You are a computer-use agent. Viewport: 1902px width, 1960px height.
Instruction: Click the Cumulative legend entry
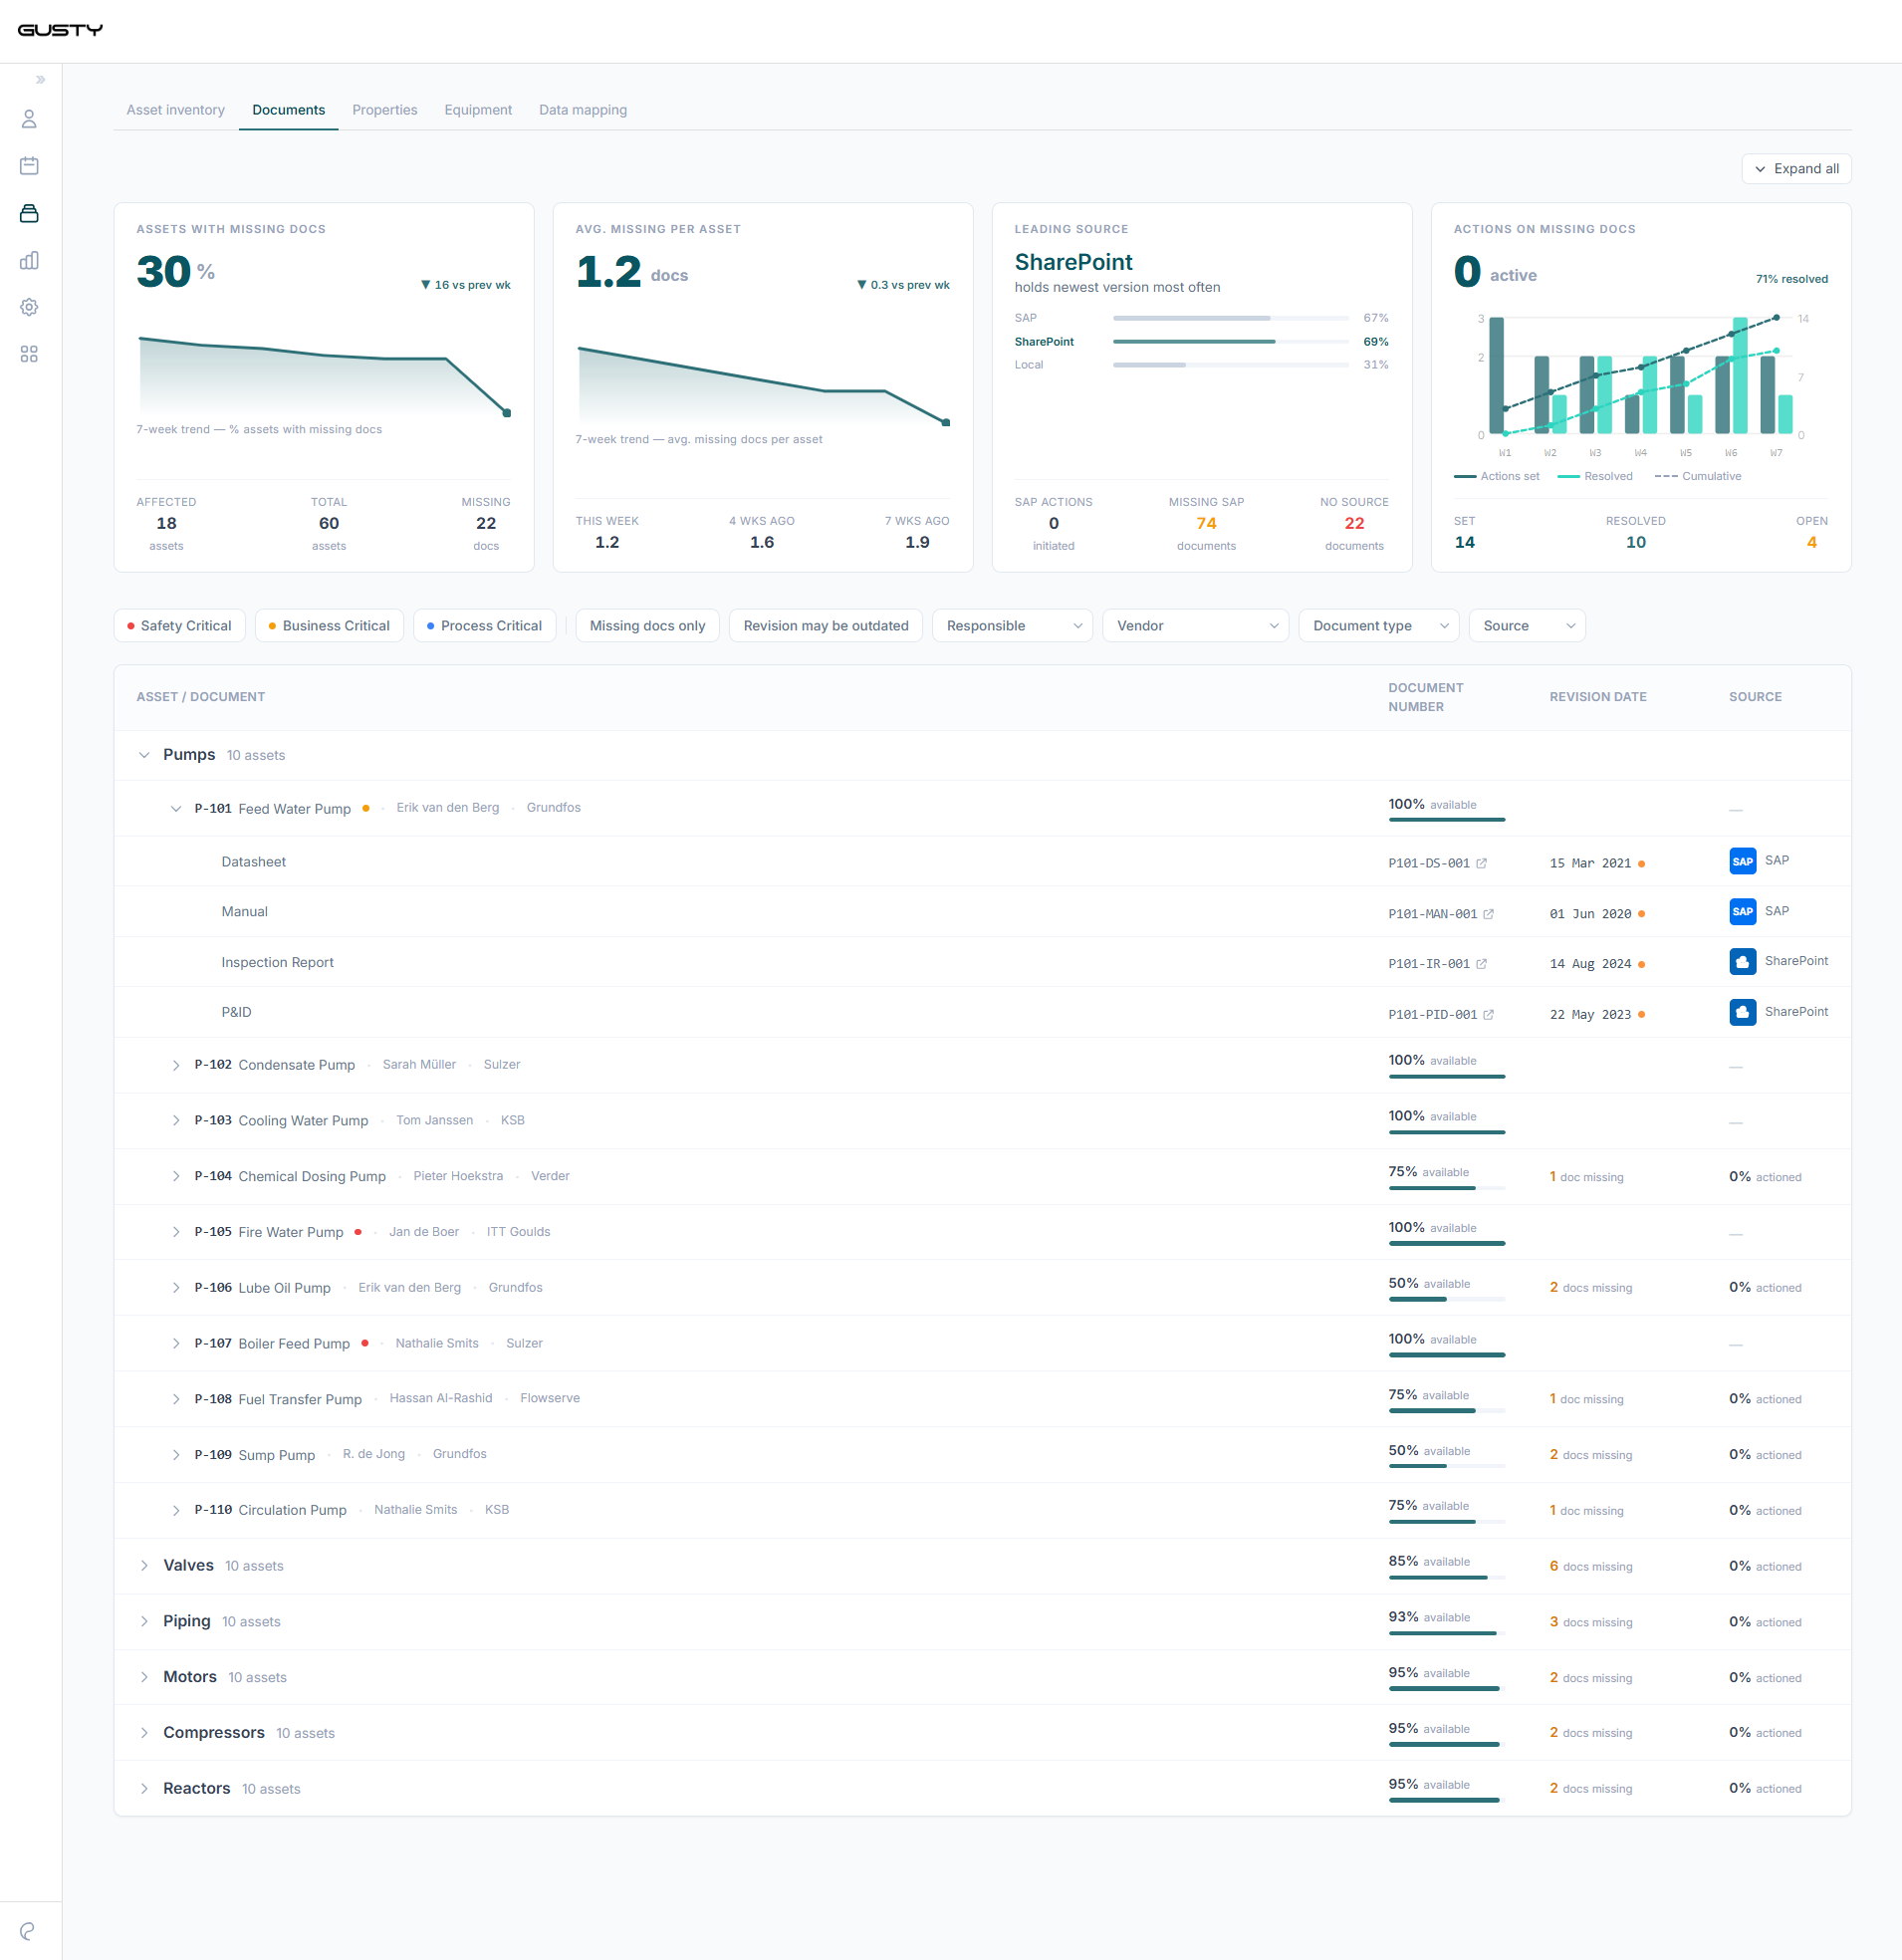coord(1698,477)
